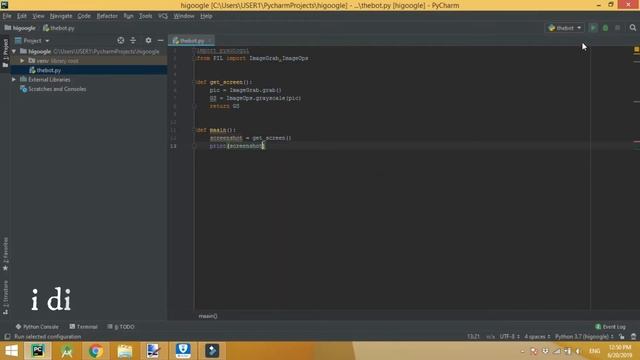Screen dimensions: 640x360
Task: Click the stop process icon
Action: point(618,28)
